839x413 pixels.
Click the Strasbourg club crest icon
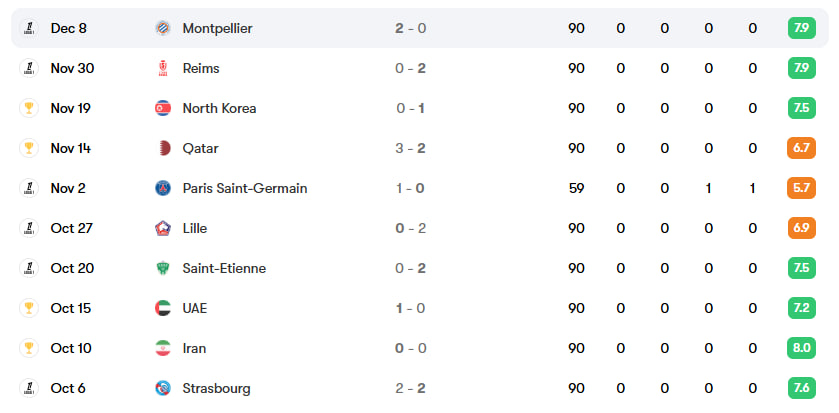(163, 388)
